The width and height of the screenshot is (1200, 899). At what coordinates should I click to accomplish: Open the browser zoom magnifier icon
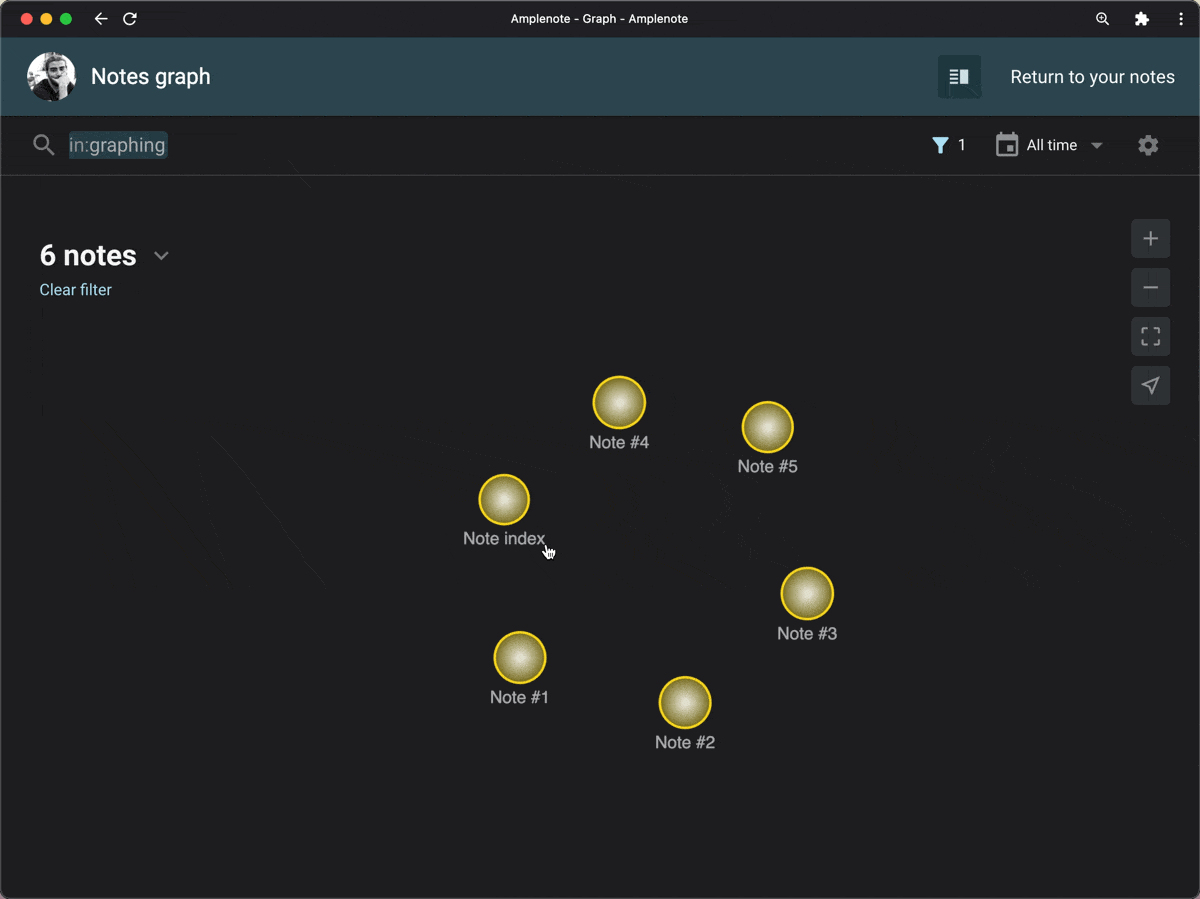pos(1103,19)
